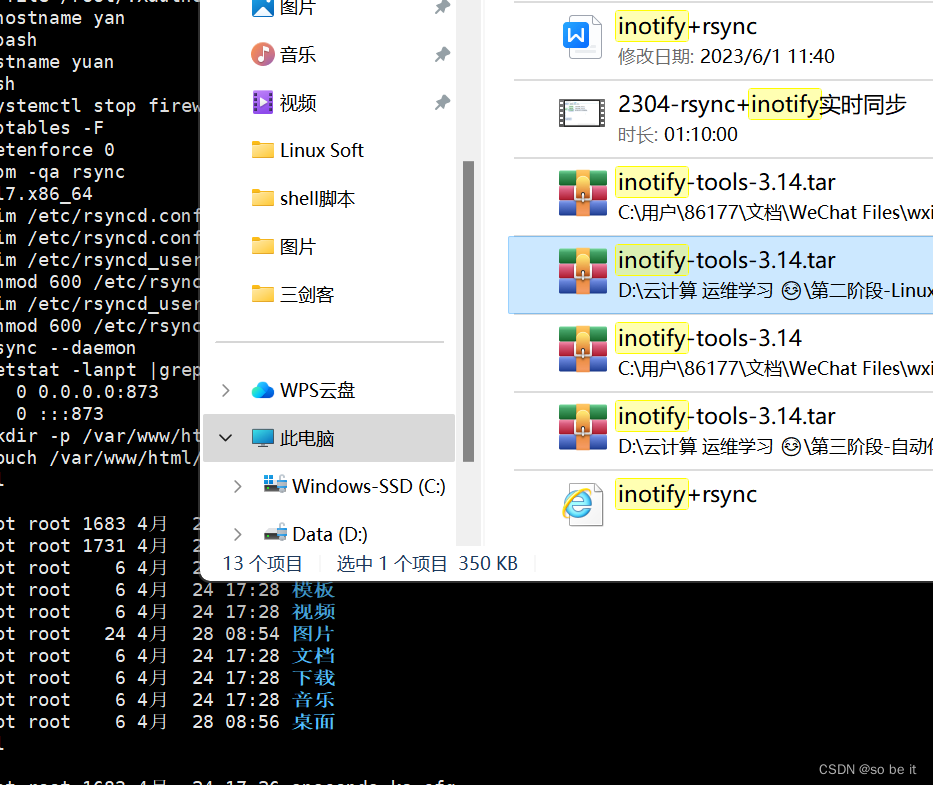Open the WPS document inotify+rsync

[684, 26]
